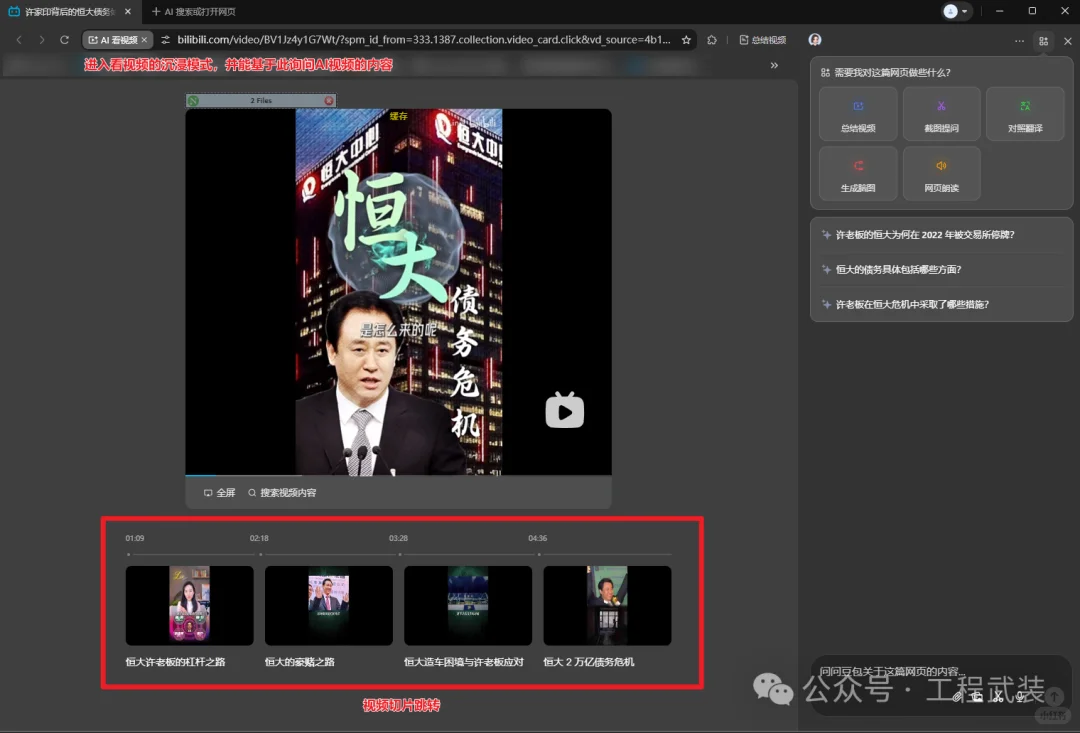The width and height of the screenshot is (1080, 733).
Task: Open the 恒大许老板的杠杆之路 clip thumbnail
Action: [189, 606]
